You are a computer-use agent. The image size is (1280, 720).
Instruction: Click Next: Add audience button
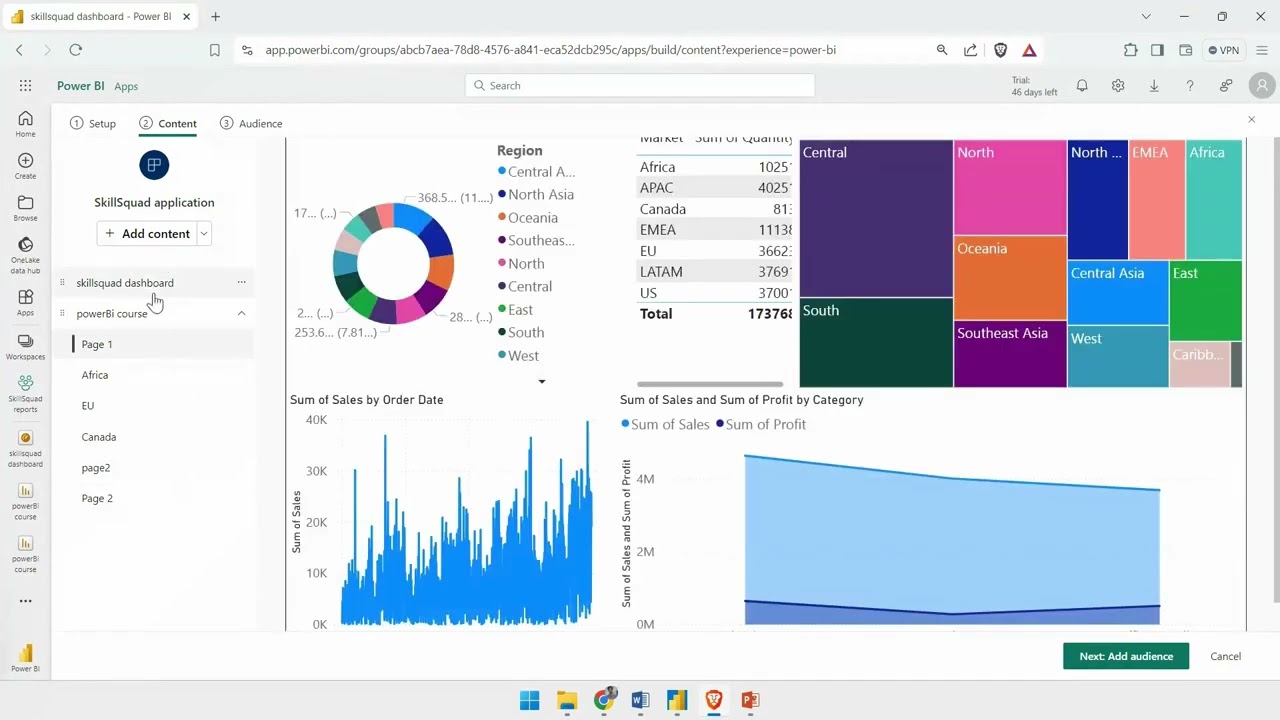tap(1126, 656)
